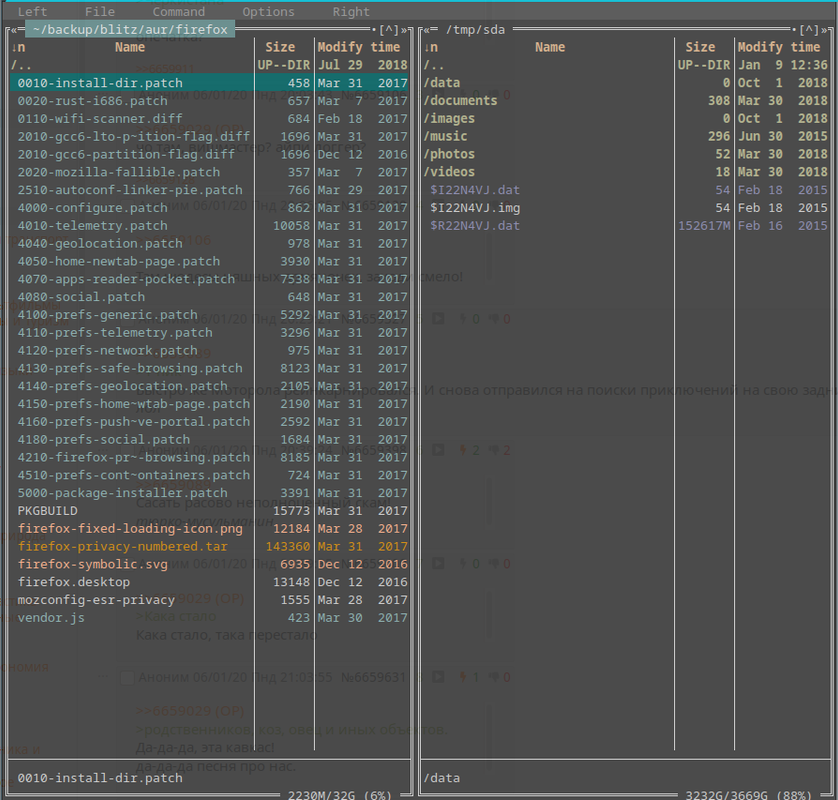Go to previous directory in right panel history
The width and height of the screenshot is (838, 800).
tap(428, 29)
